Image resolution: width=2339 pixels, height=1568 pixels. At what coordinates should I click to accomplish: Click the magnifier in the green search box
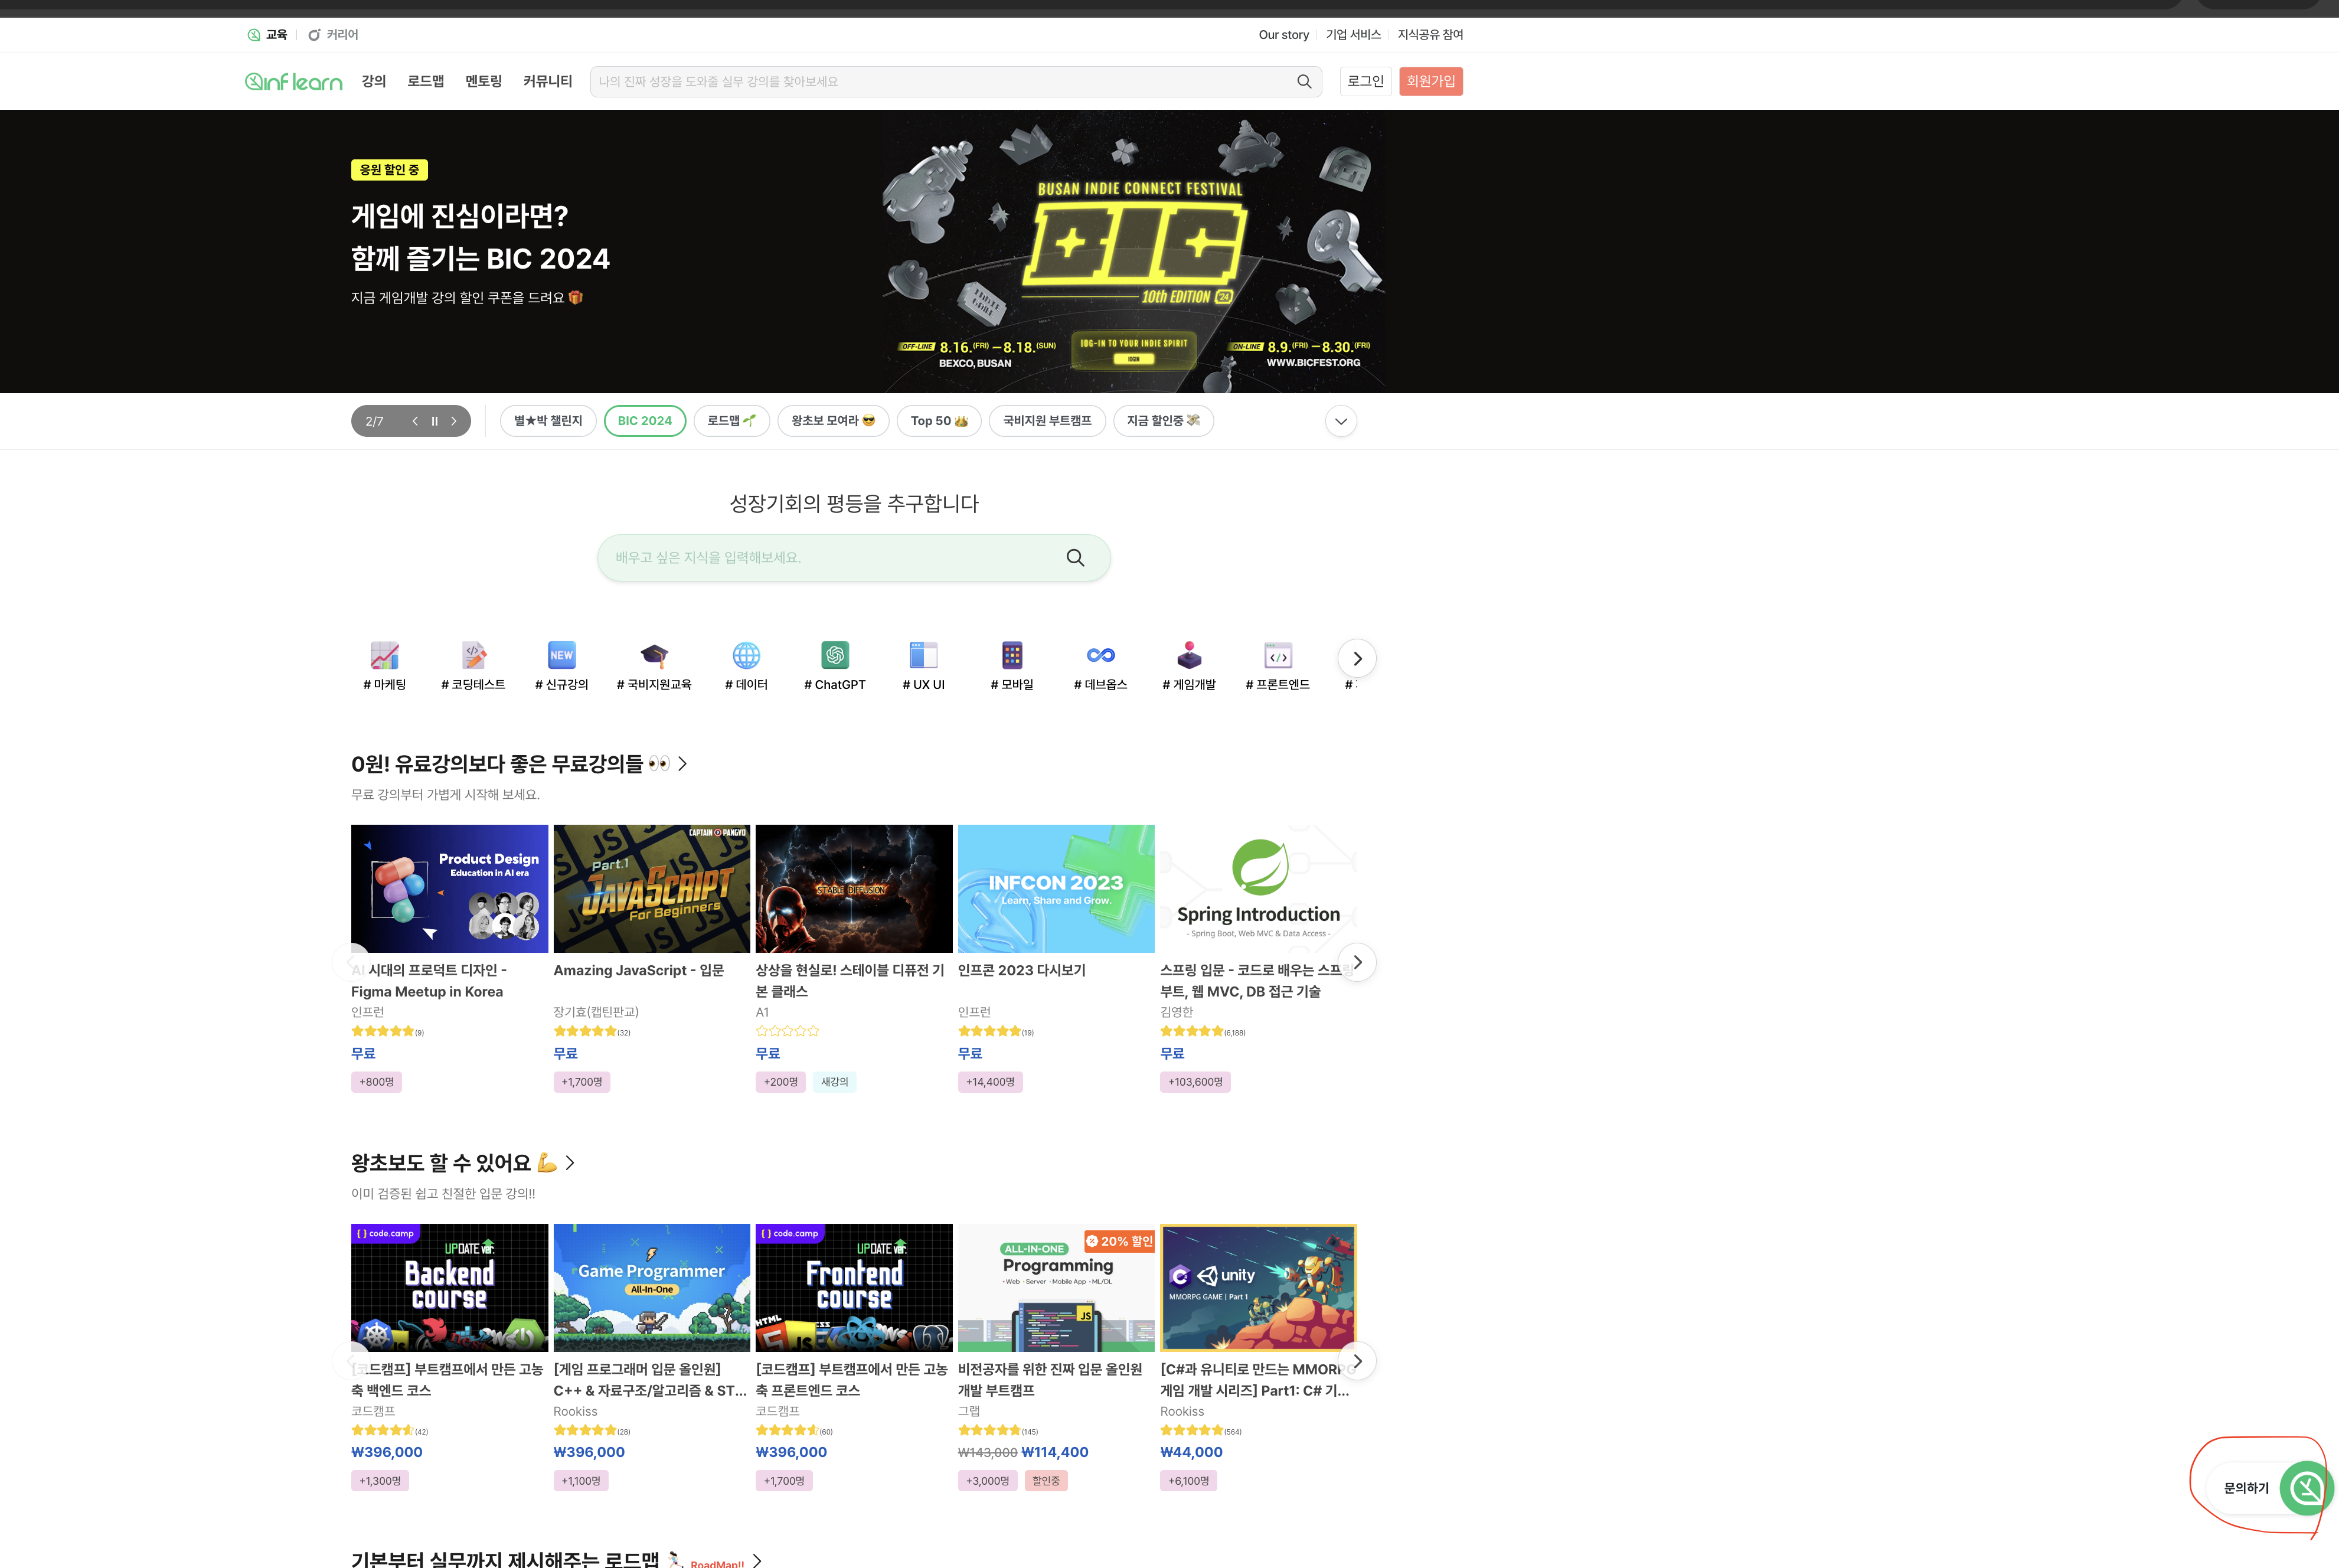1075,558
